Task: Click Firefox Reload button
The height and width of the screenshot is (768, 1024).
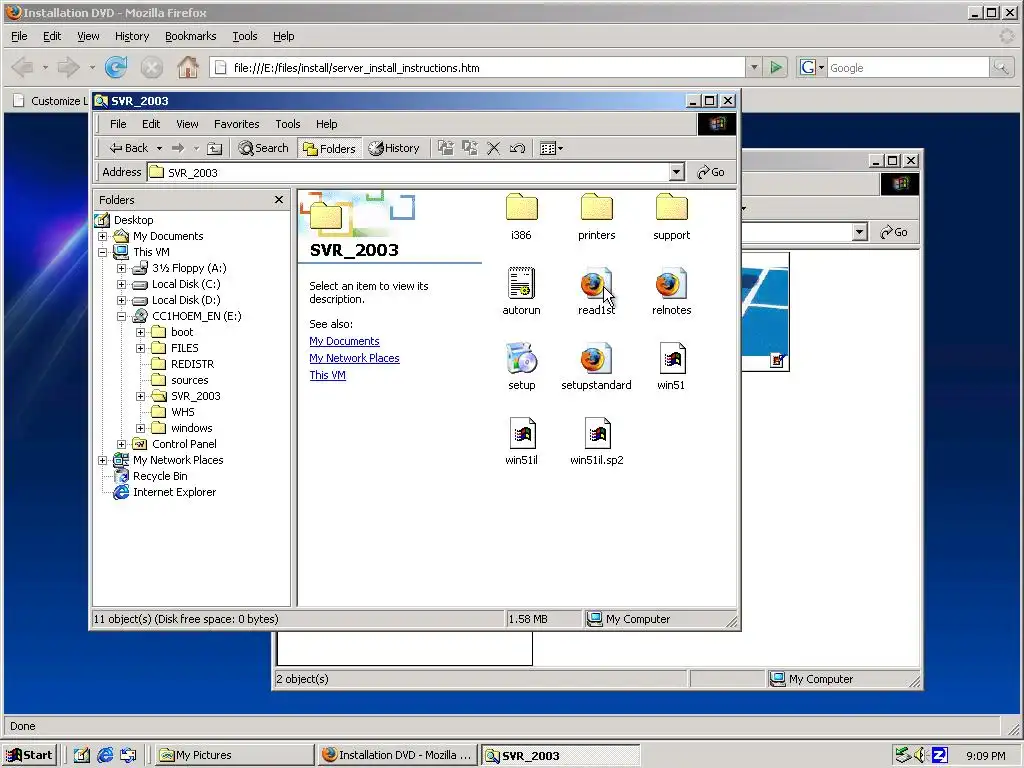Action: pyautogui.click(x=116, y=67)
